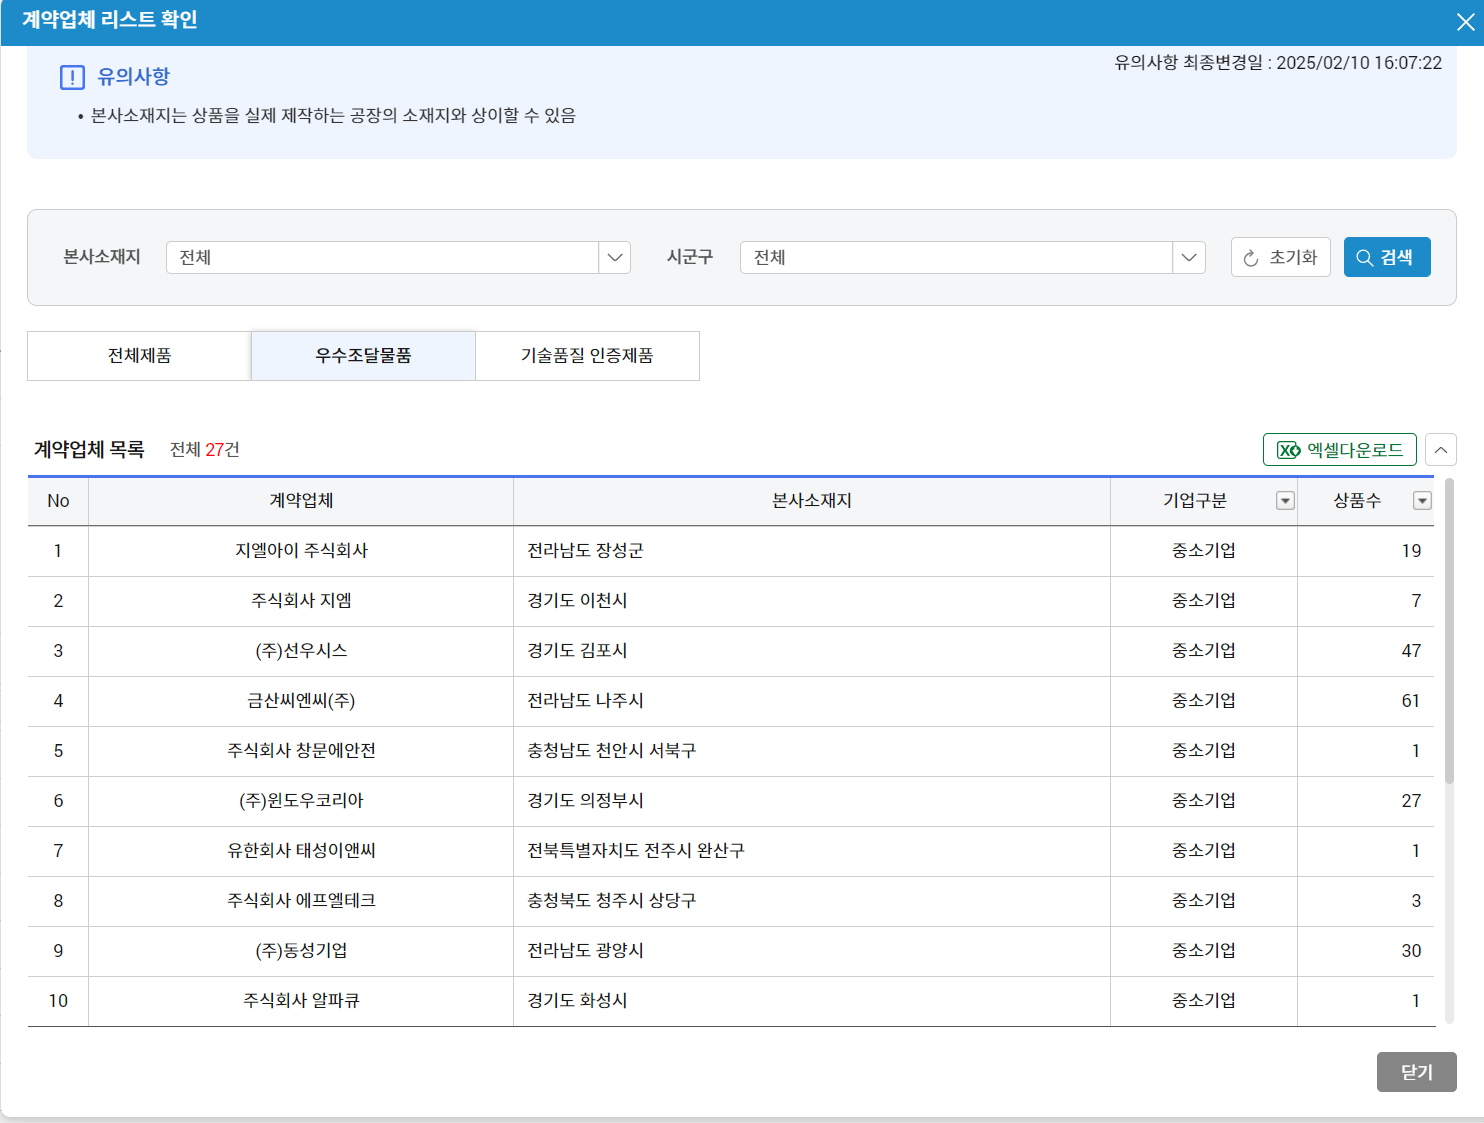Click the 유의사항 exclamation notice icon
1484x1123 pixels.
coord(72,77)
